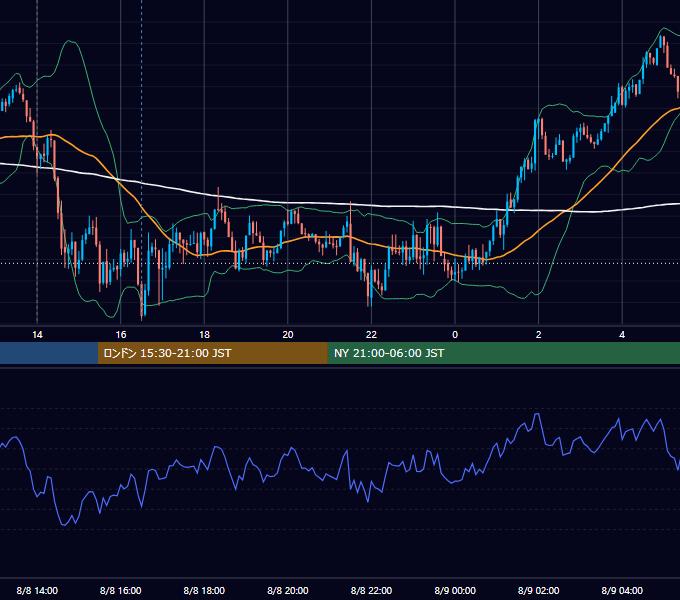Click the ロンドン 15:30-21:00 JST session bar

point(212,353)
